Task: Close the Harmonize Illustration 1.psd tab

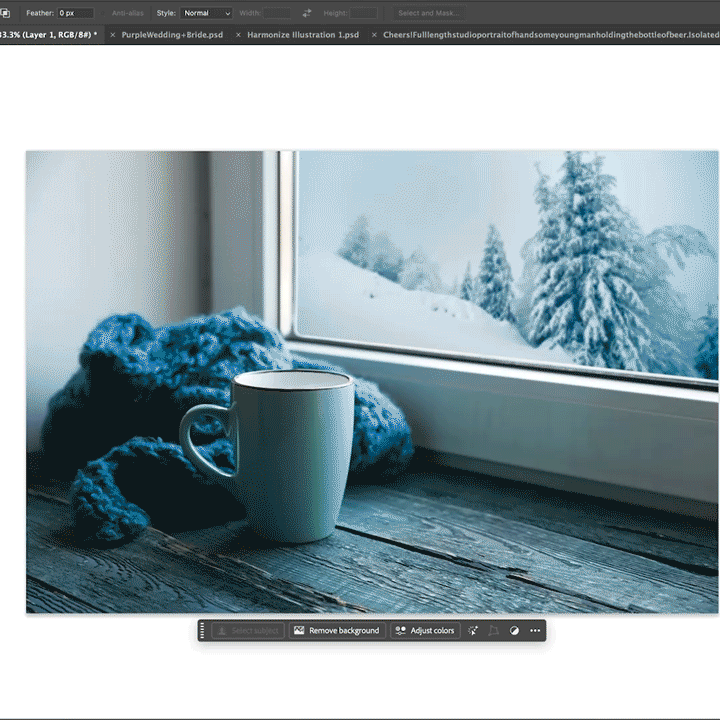Action: click(238, 35)
